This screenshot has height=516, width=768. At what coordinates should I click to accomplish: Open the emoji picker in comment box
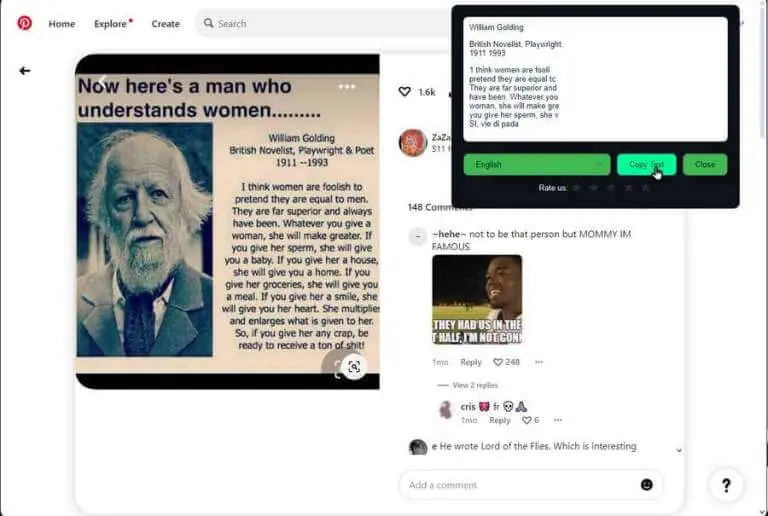coord(647,485)
